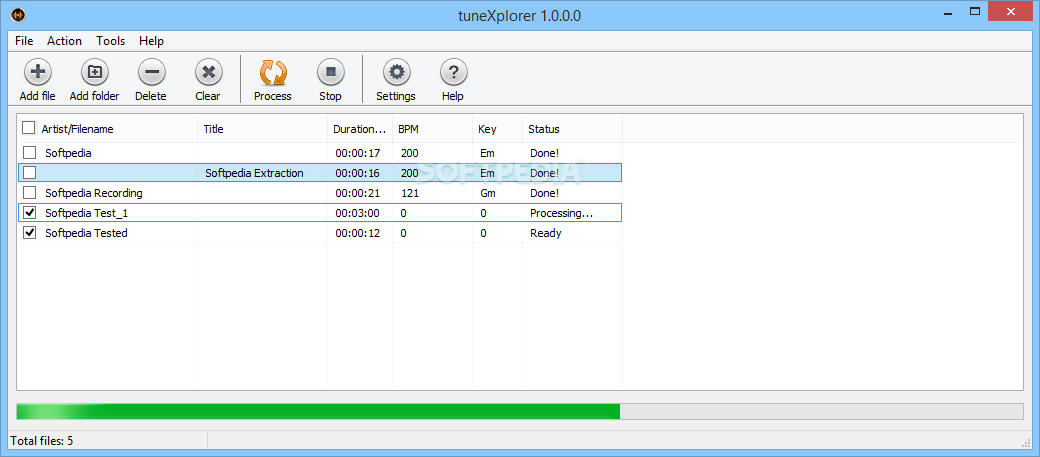Click the Delete toolbar icon
This screenshot has width=1040, height=457.
151,72
